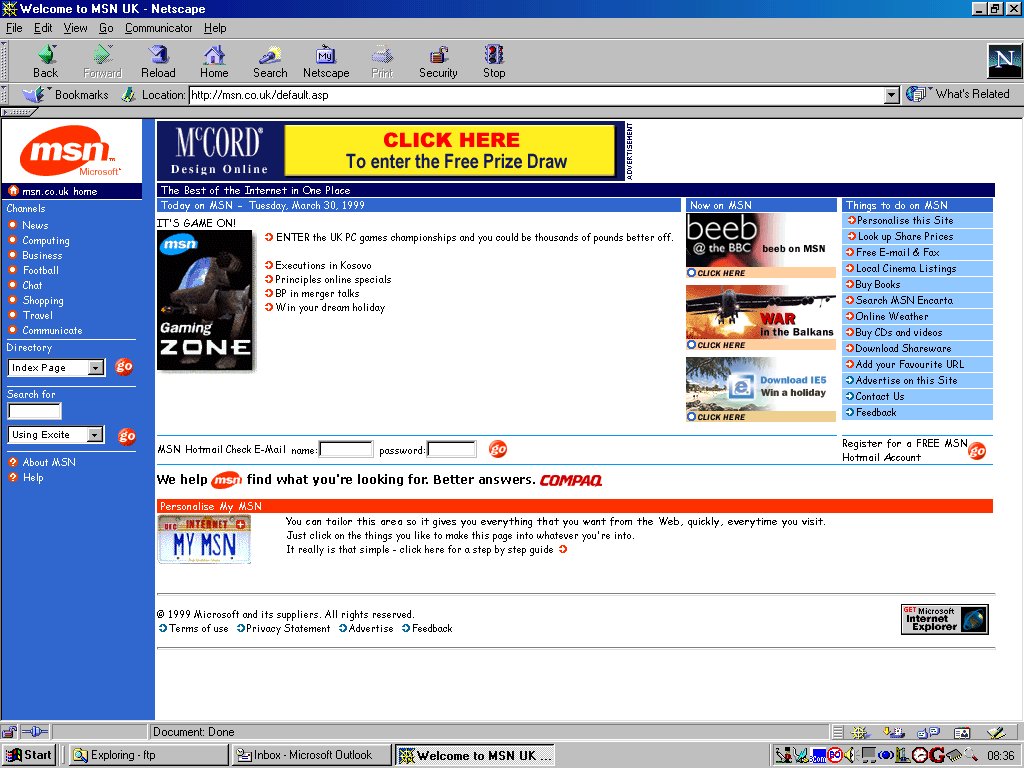Click the Hotmail password input field
The width and height of the screenshot is (1024, 768).
(x=451, y=449)
